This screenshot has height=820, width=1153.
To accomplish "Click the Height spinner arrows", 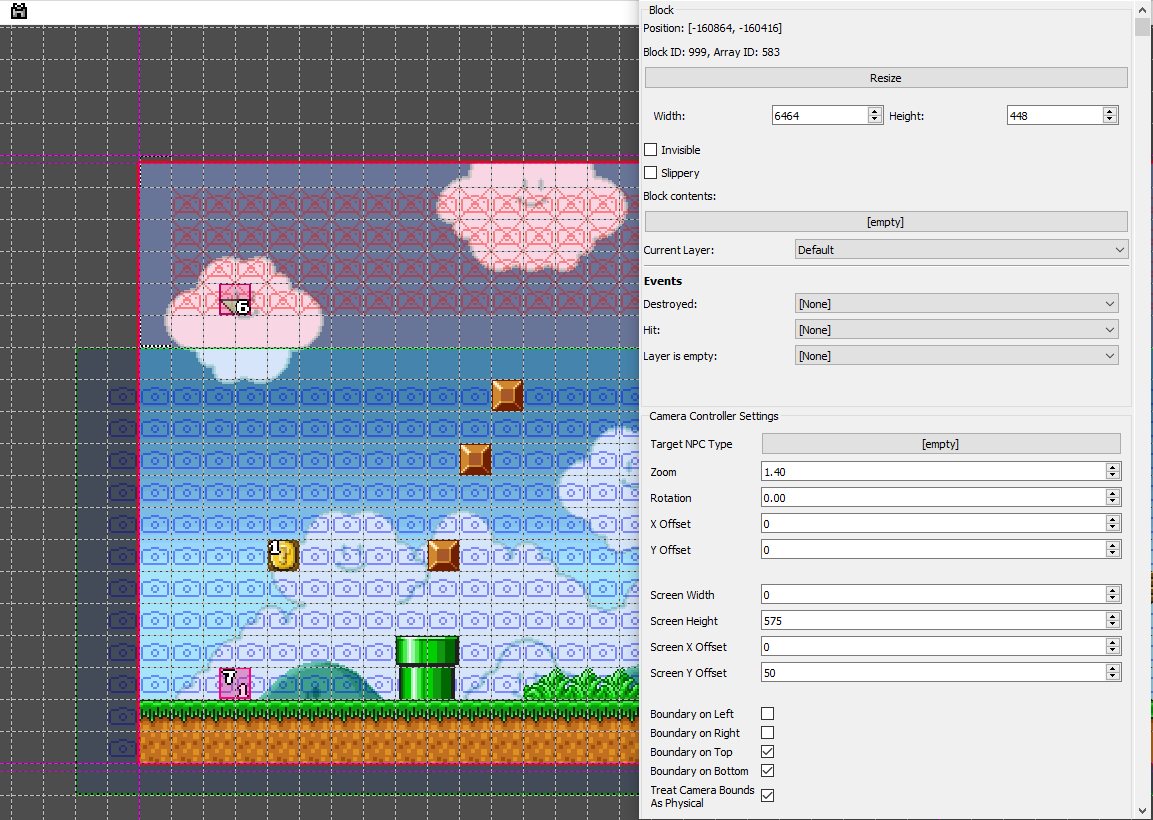I will click(x=1110, y=115).
